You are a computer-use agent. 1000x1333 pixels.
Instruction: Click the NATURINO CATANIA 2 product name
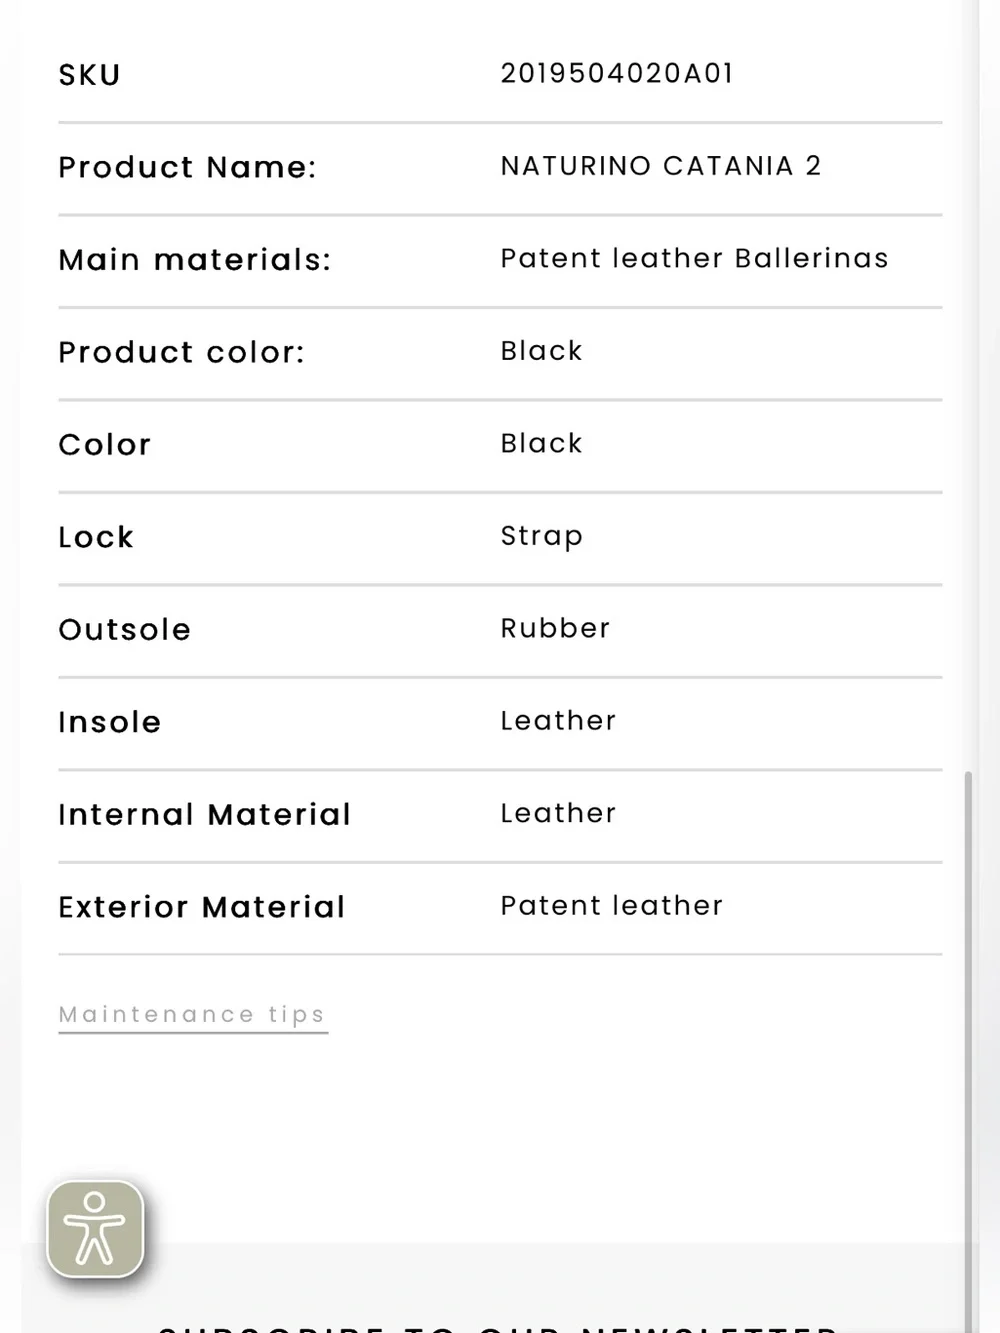pos(661,166)
